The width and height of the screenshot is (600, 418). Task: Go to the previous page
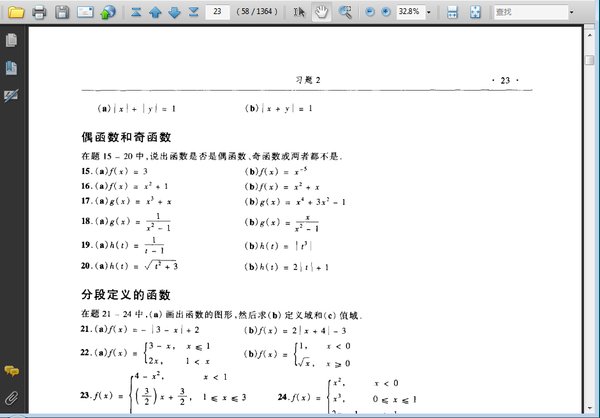coord(155,12)
